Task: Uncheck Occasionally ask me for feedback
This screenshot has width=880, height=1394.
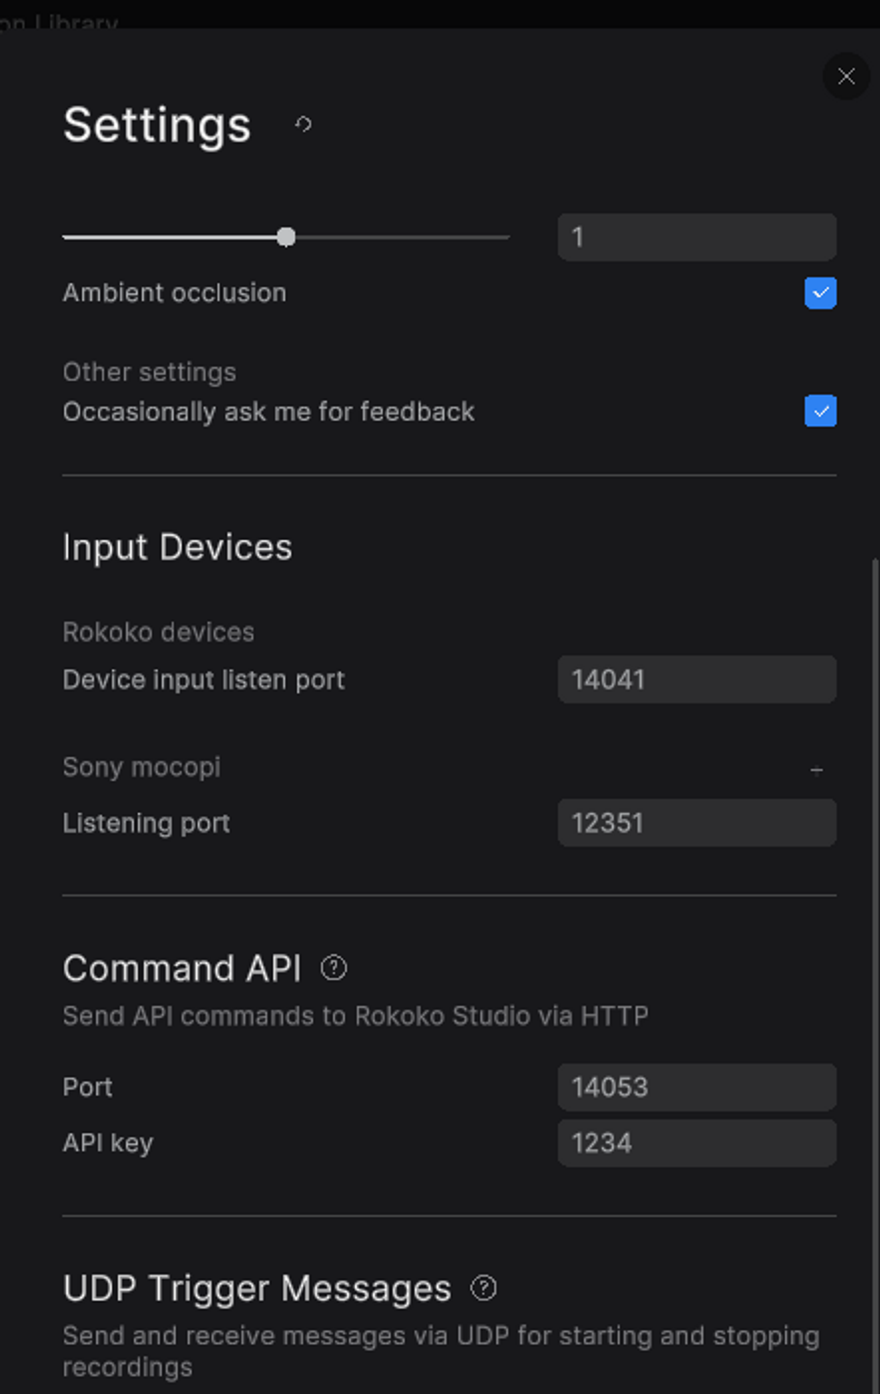Action: pyautogui.click(x=820, y=411)
